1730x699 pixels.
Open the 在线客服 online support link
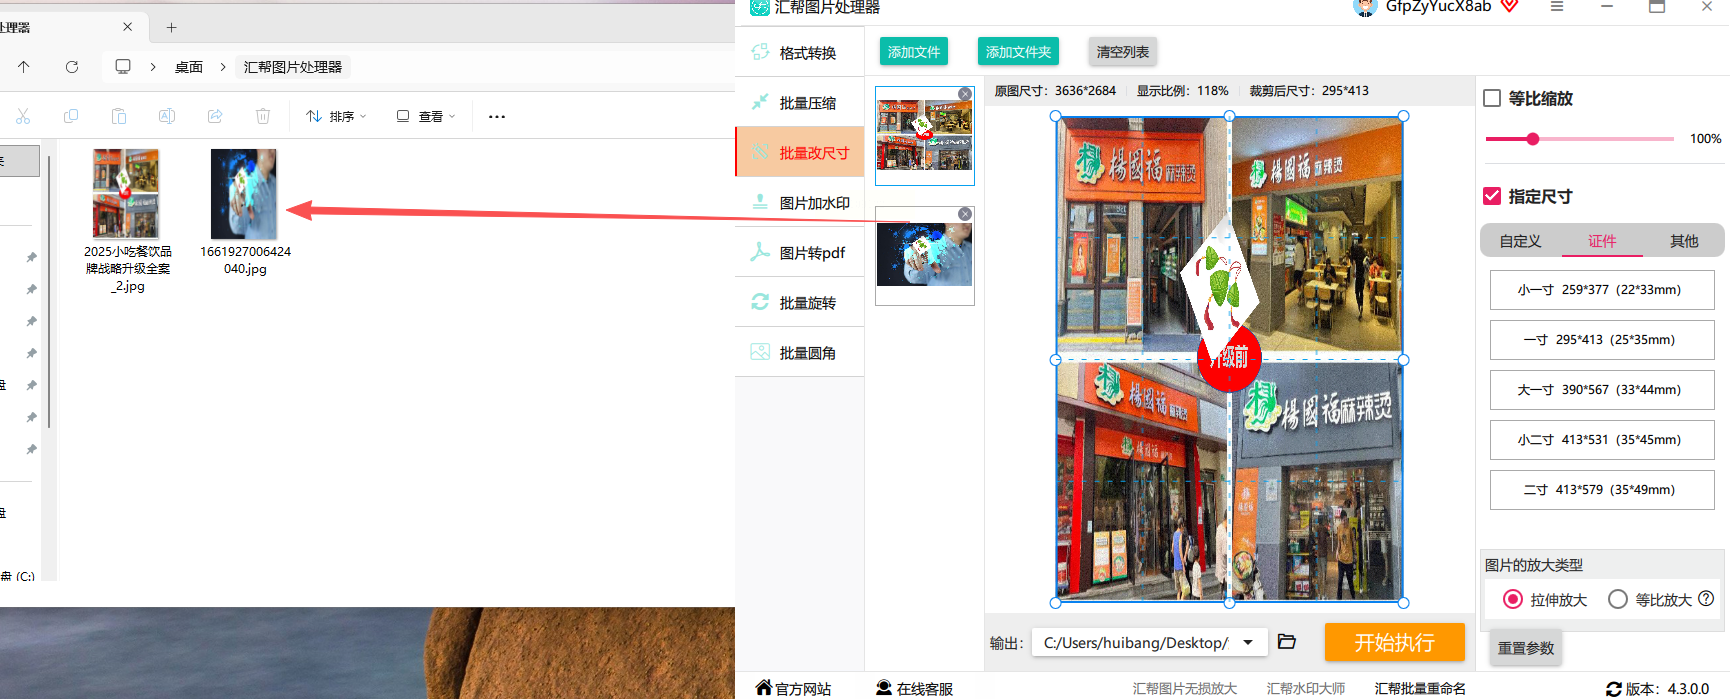pyautogui.click(x=914, y=688)
